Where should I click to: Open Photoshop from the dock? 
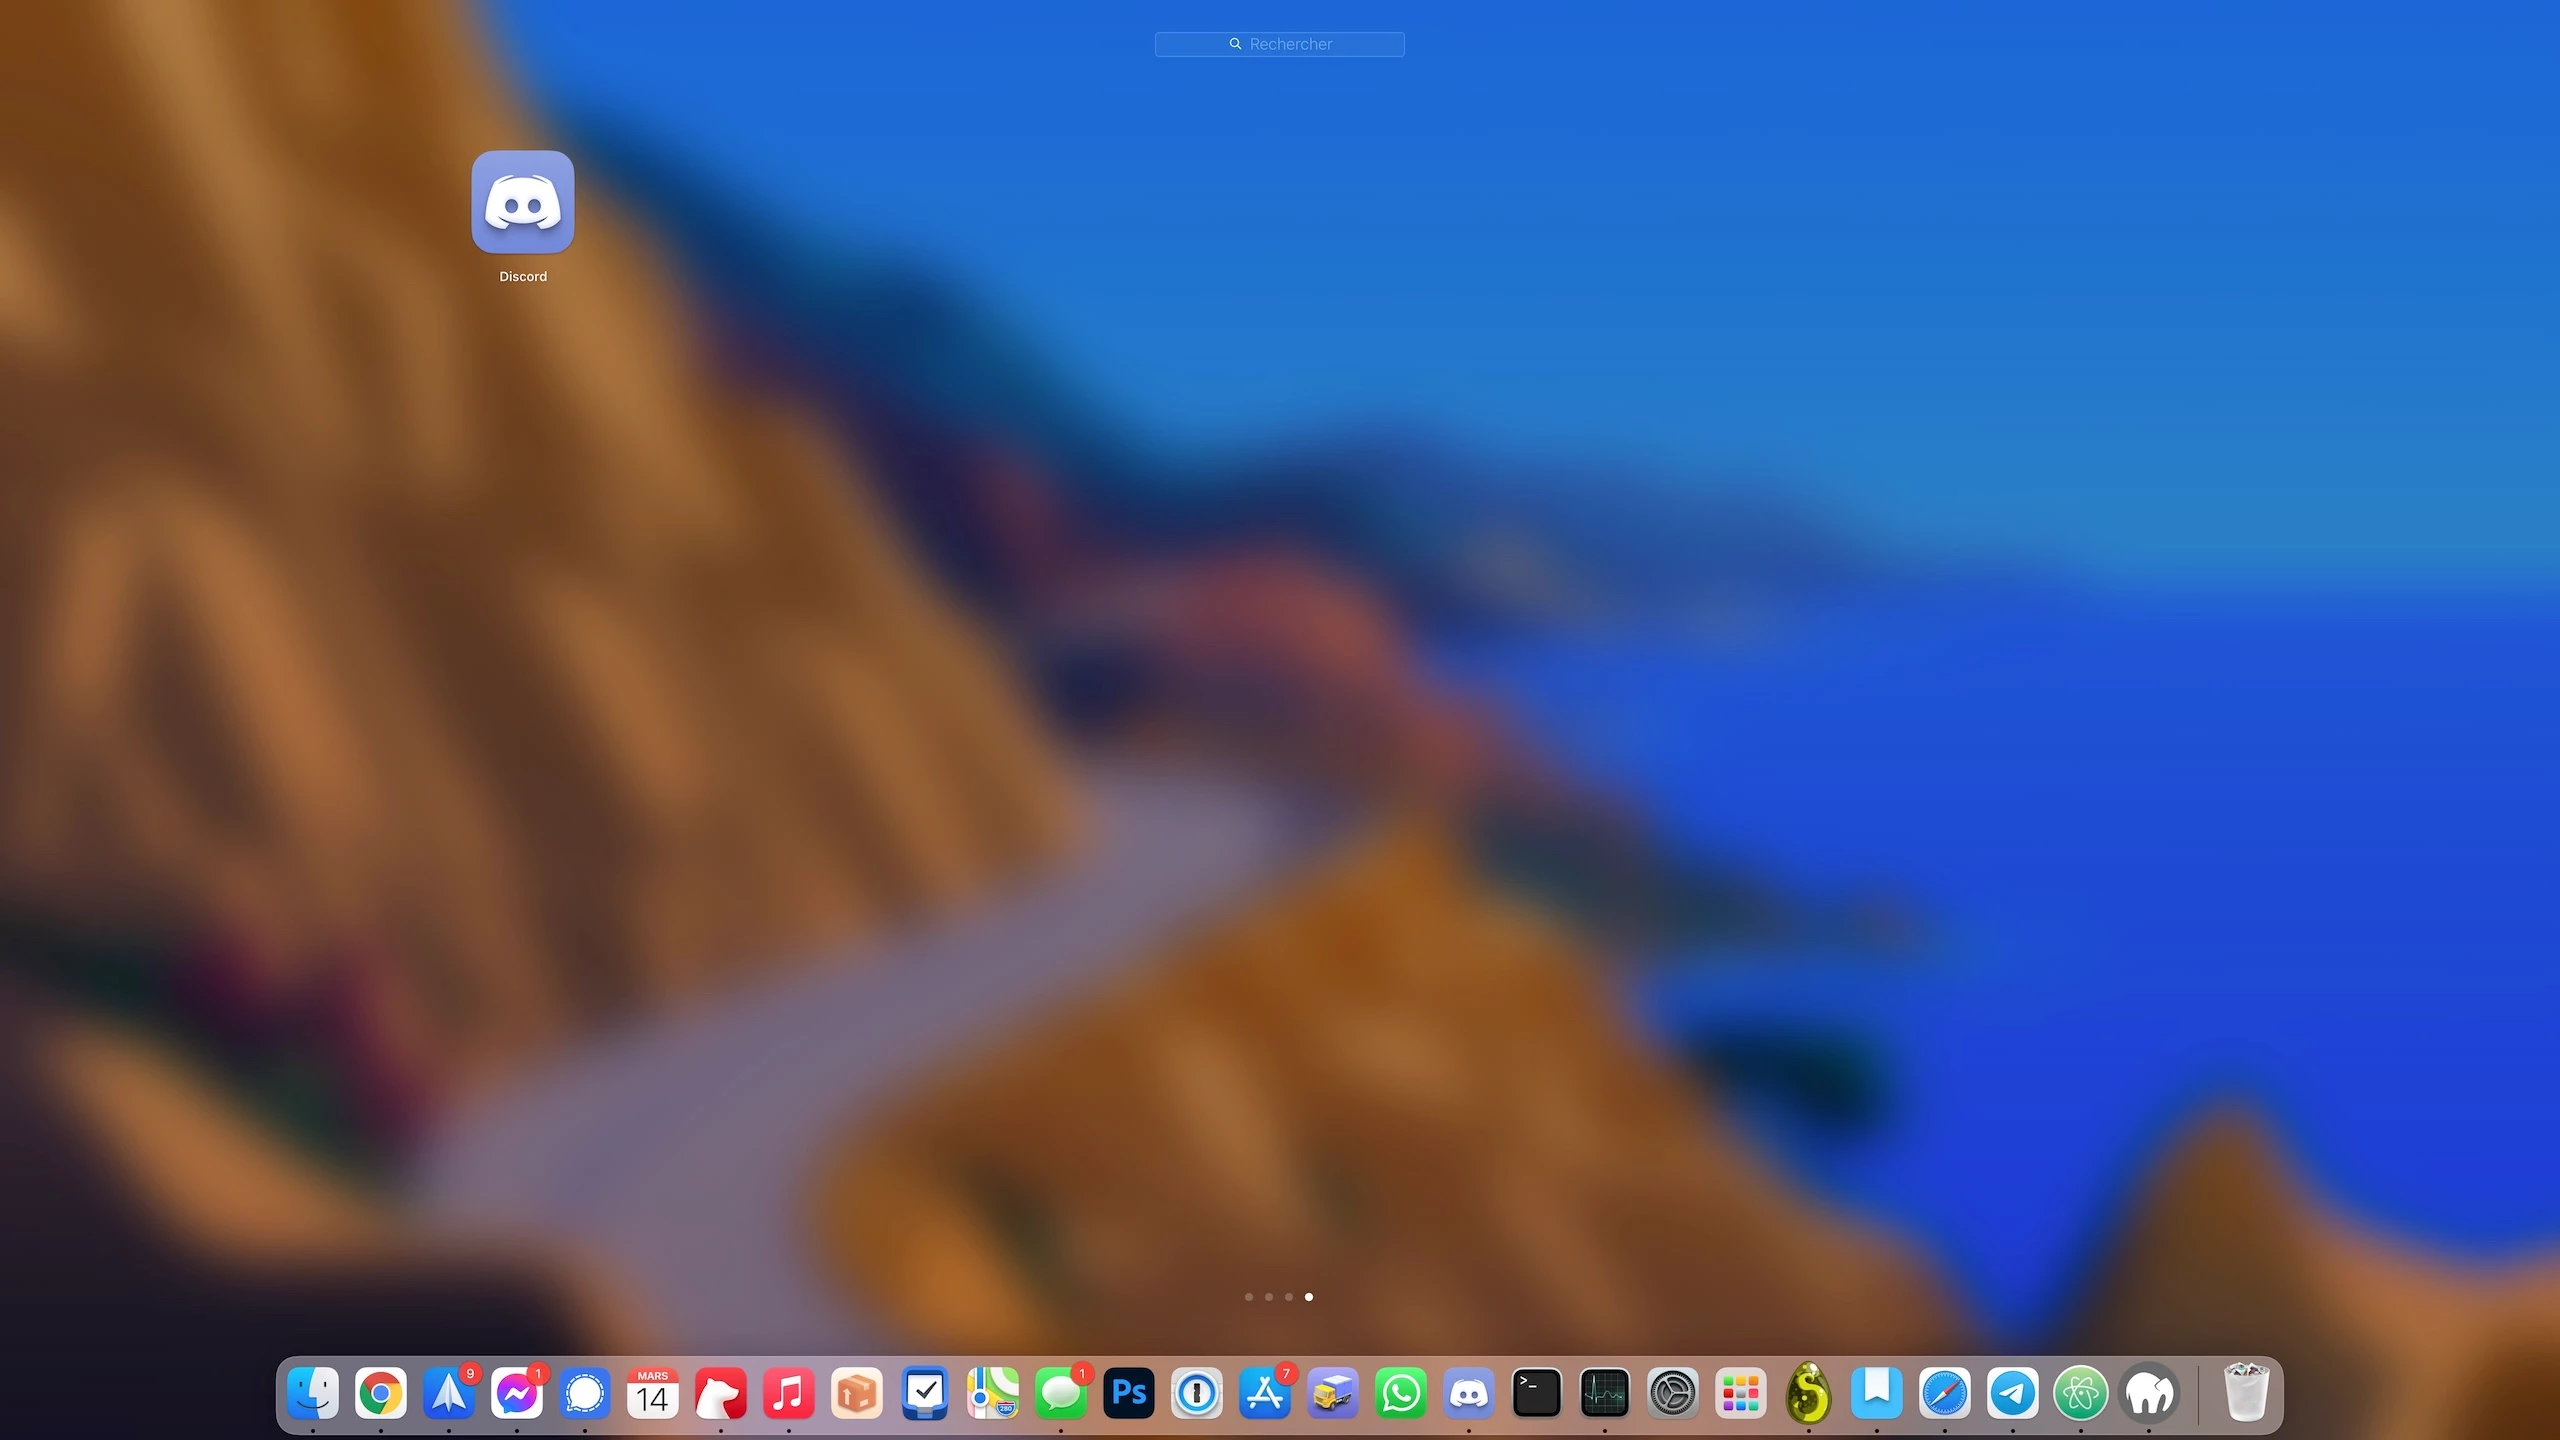(1129, 1393)
